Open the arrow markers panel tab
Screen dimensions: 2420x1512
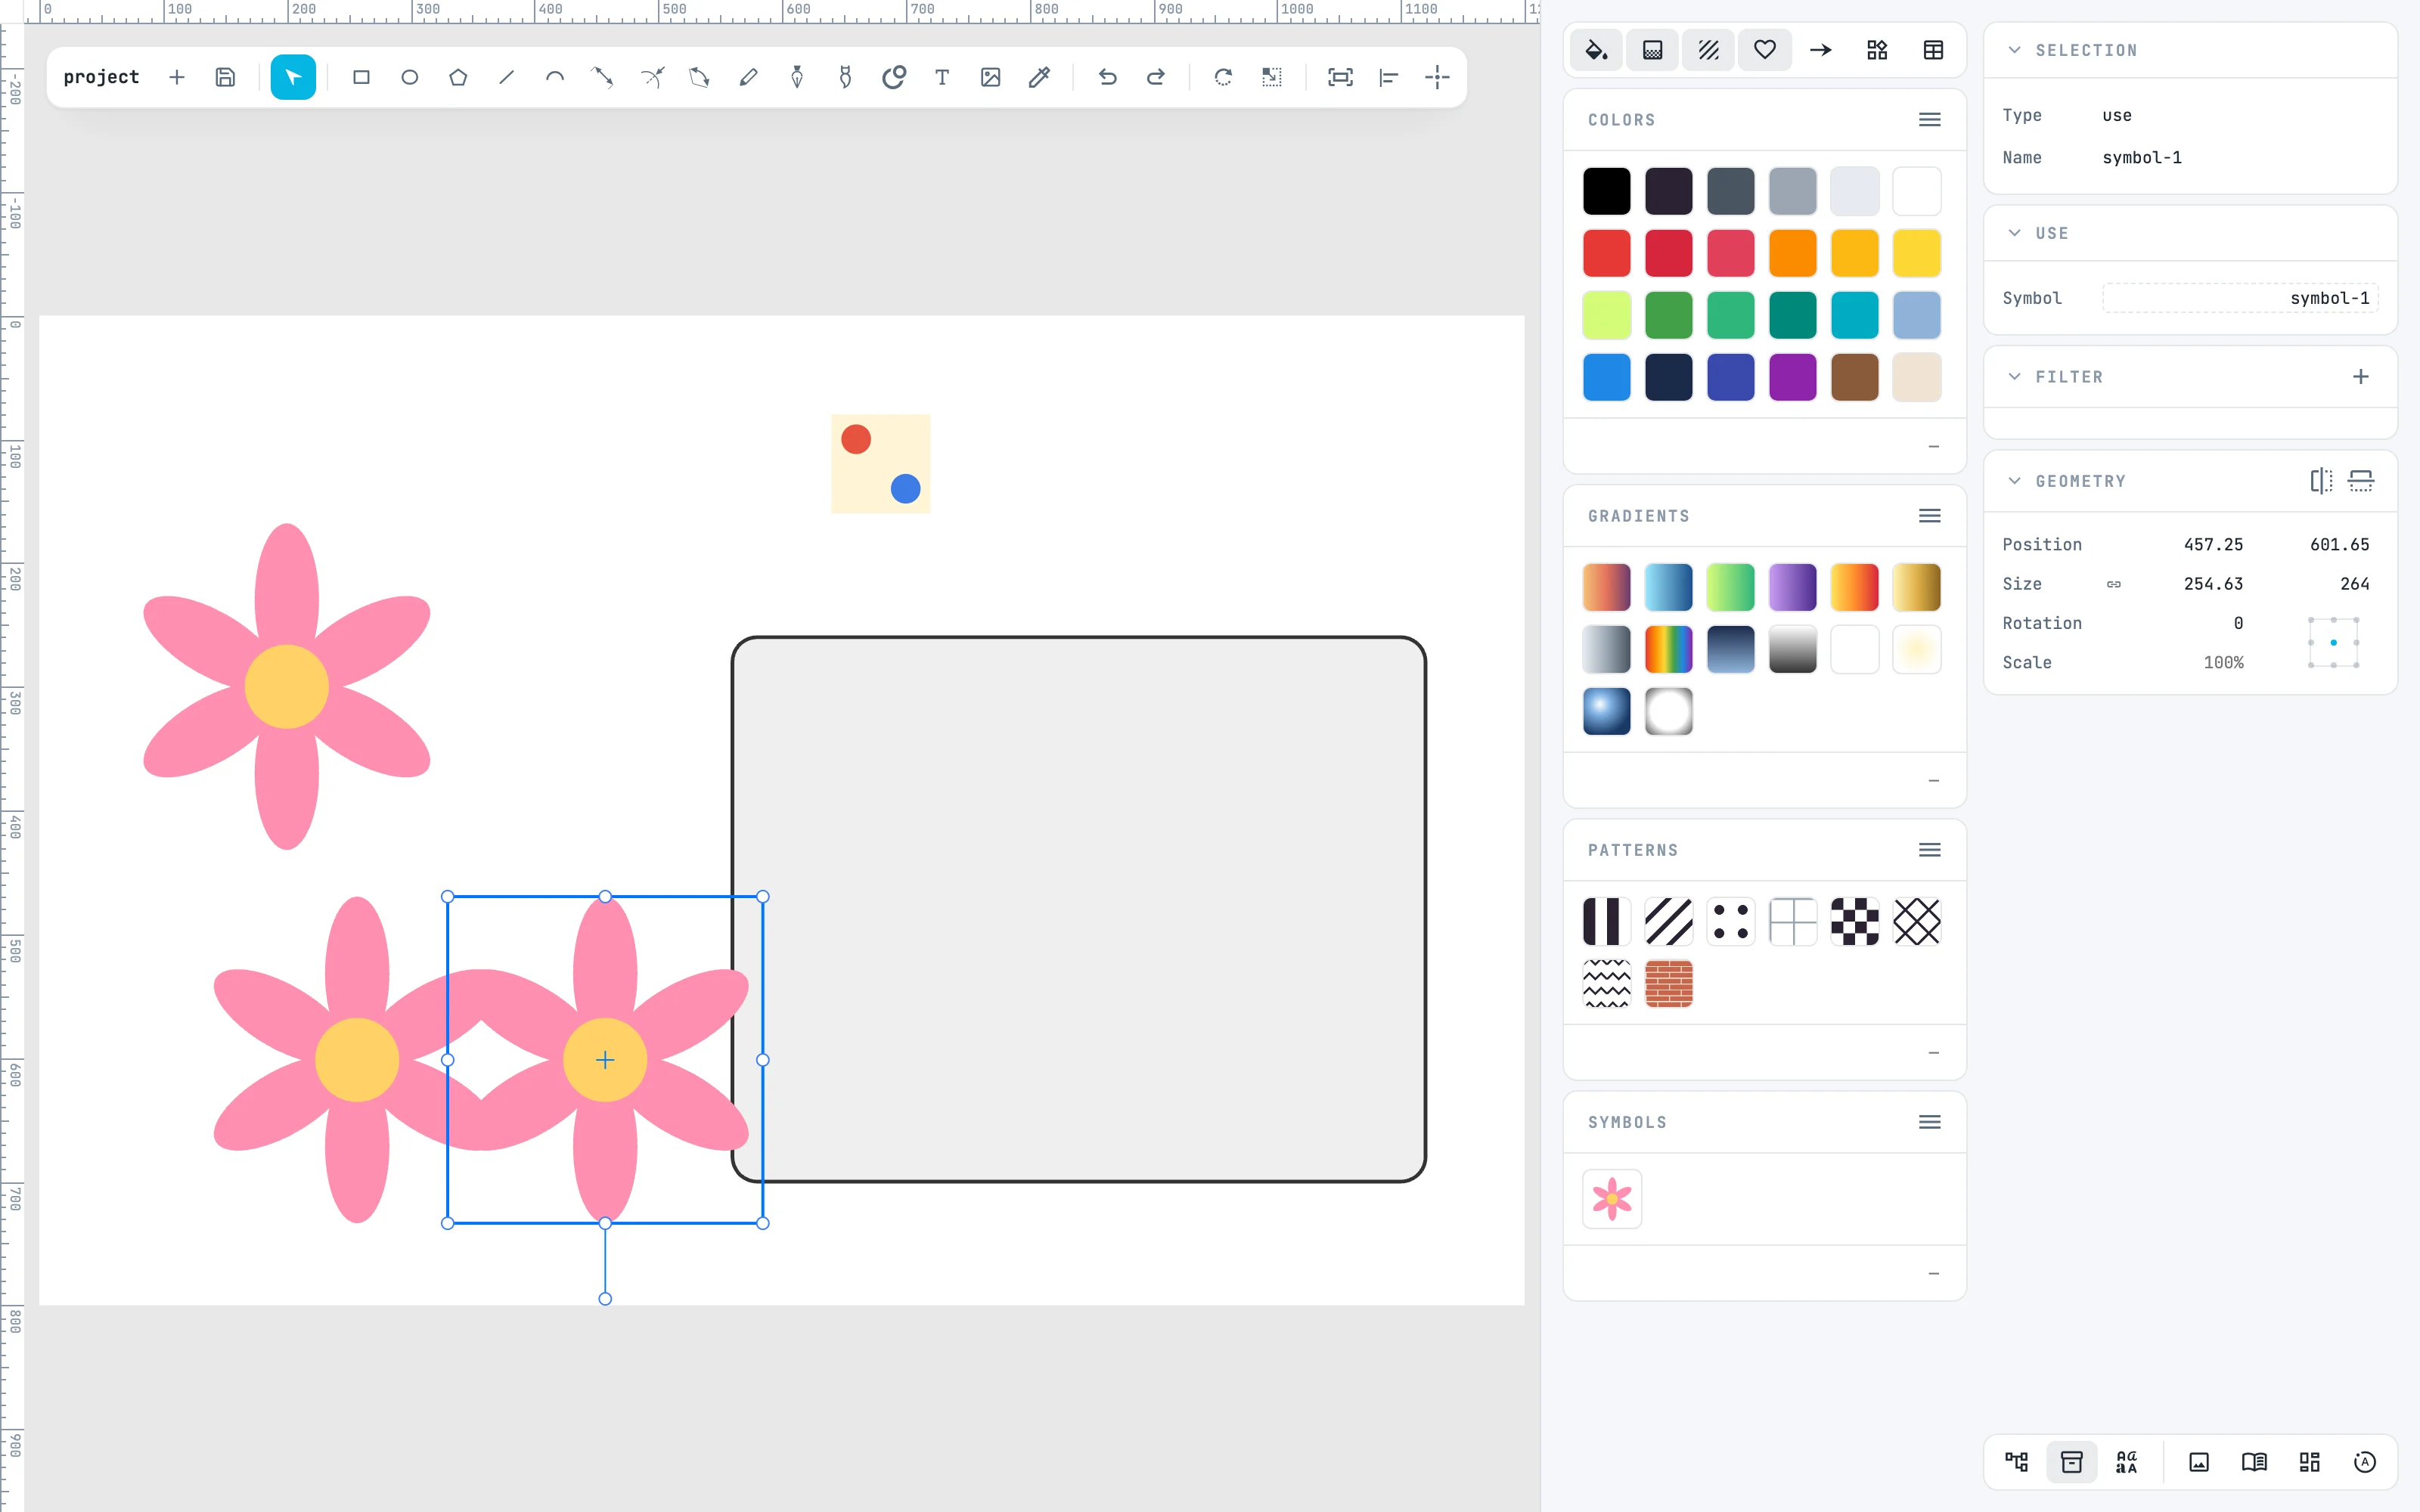click(1821, 50)
